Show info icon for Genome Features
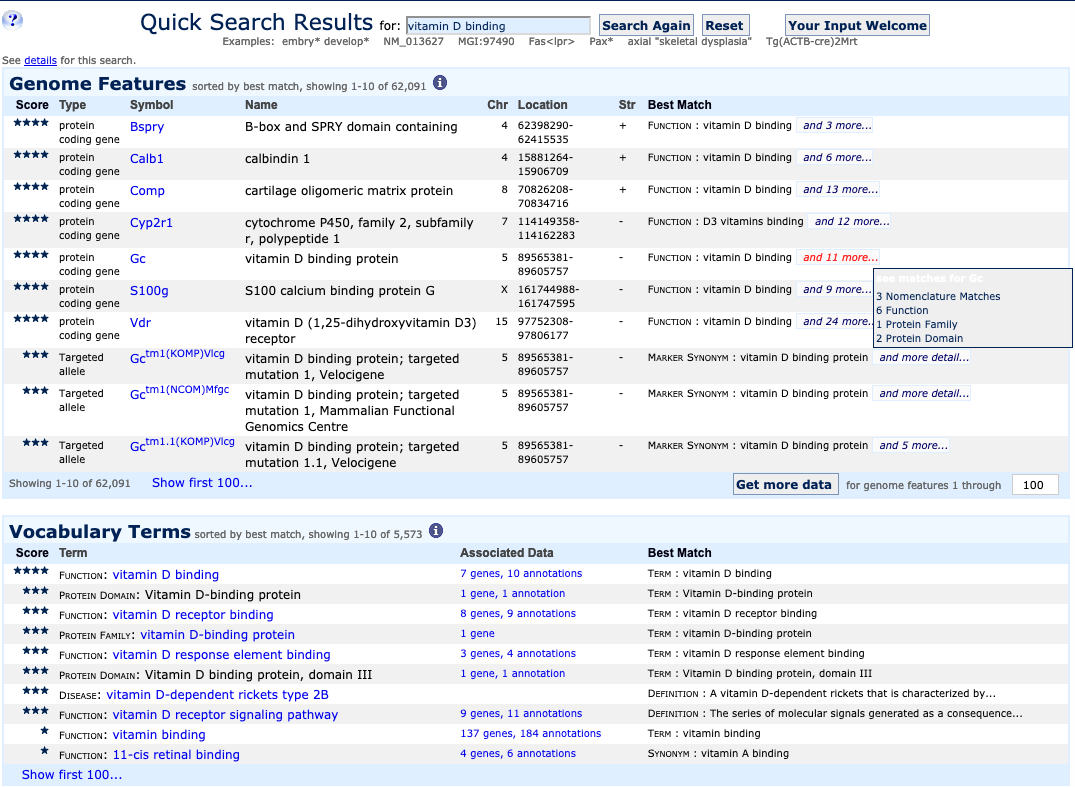 pyautogui.click(x=440, y=83)
